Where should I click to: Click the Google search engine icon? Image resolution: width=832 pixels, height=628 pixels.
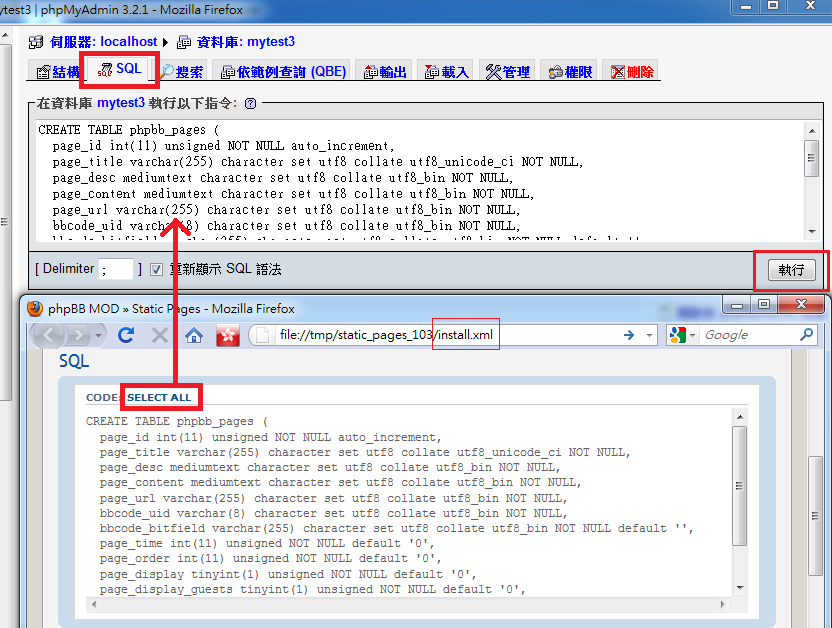click(x=677, y=335)
